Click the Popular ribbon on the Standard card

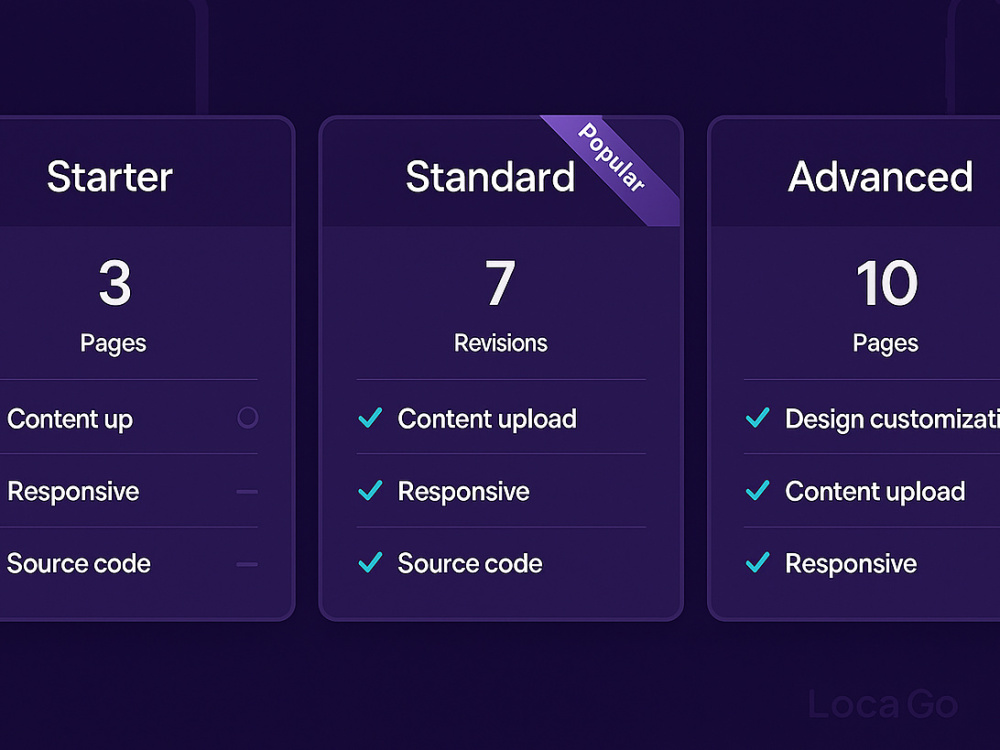click(x=611, y=170)
